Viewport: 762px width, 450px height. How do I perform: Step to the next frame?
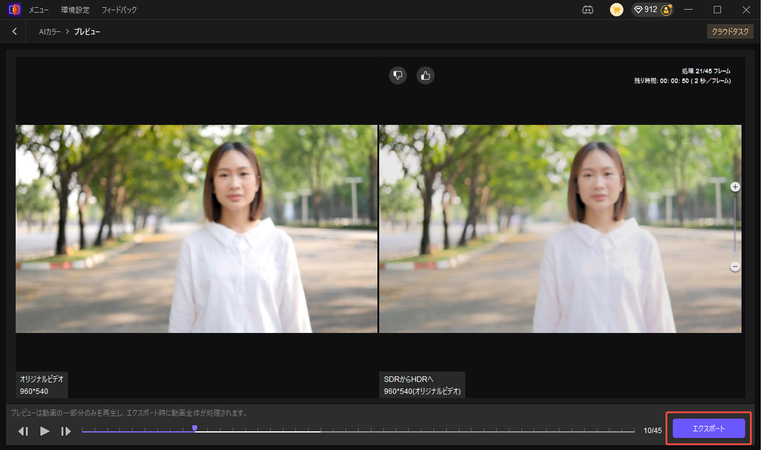click(66, 431)
